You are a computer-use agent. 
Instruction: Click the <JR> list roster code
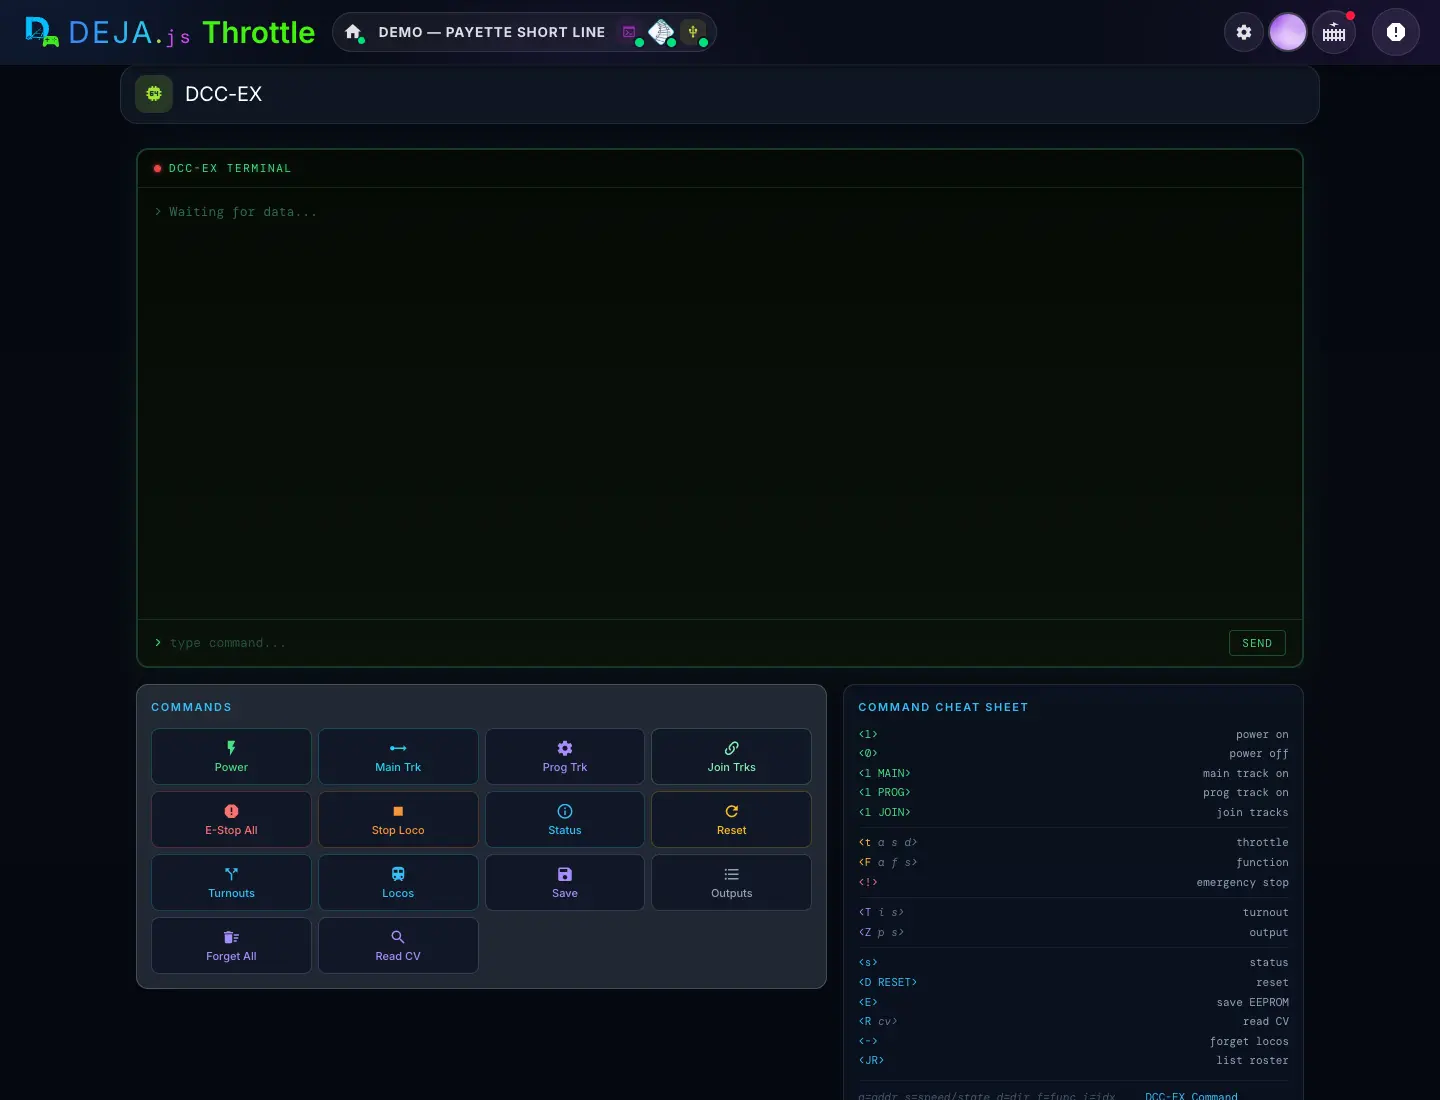(871, 1060)
